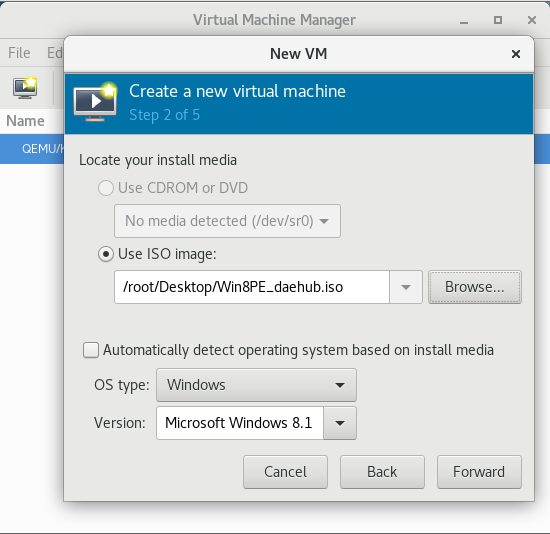Cancel the new VM wizard

pos(286,472)
